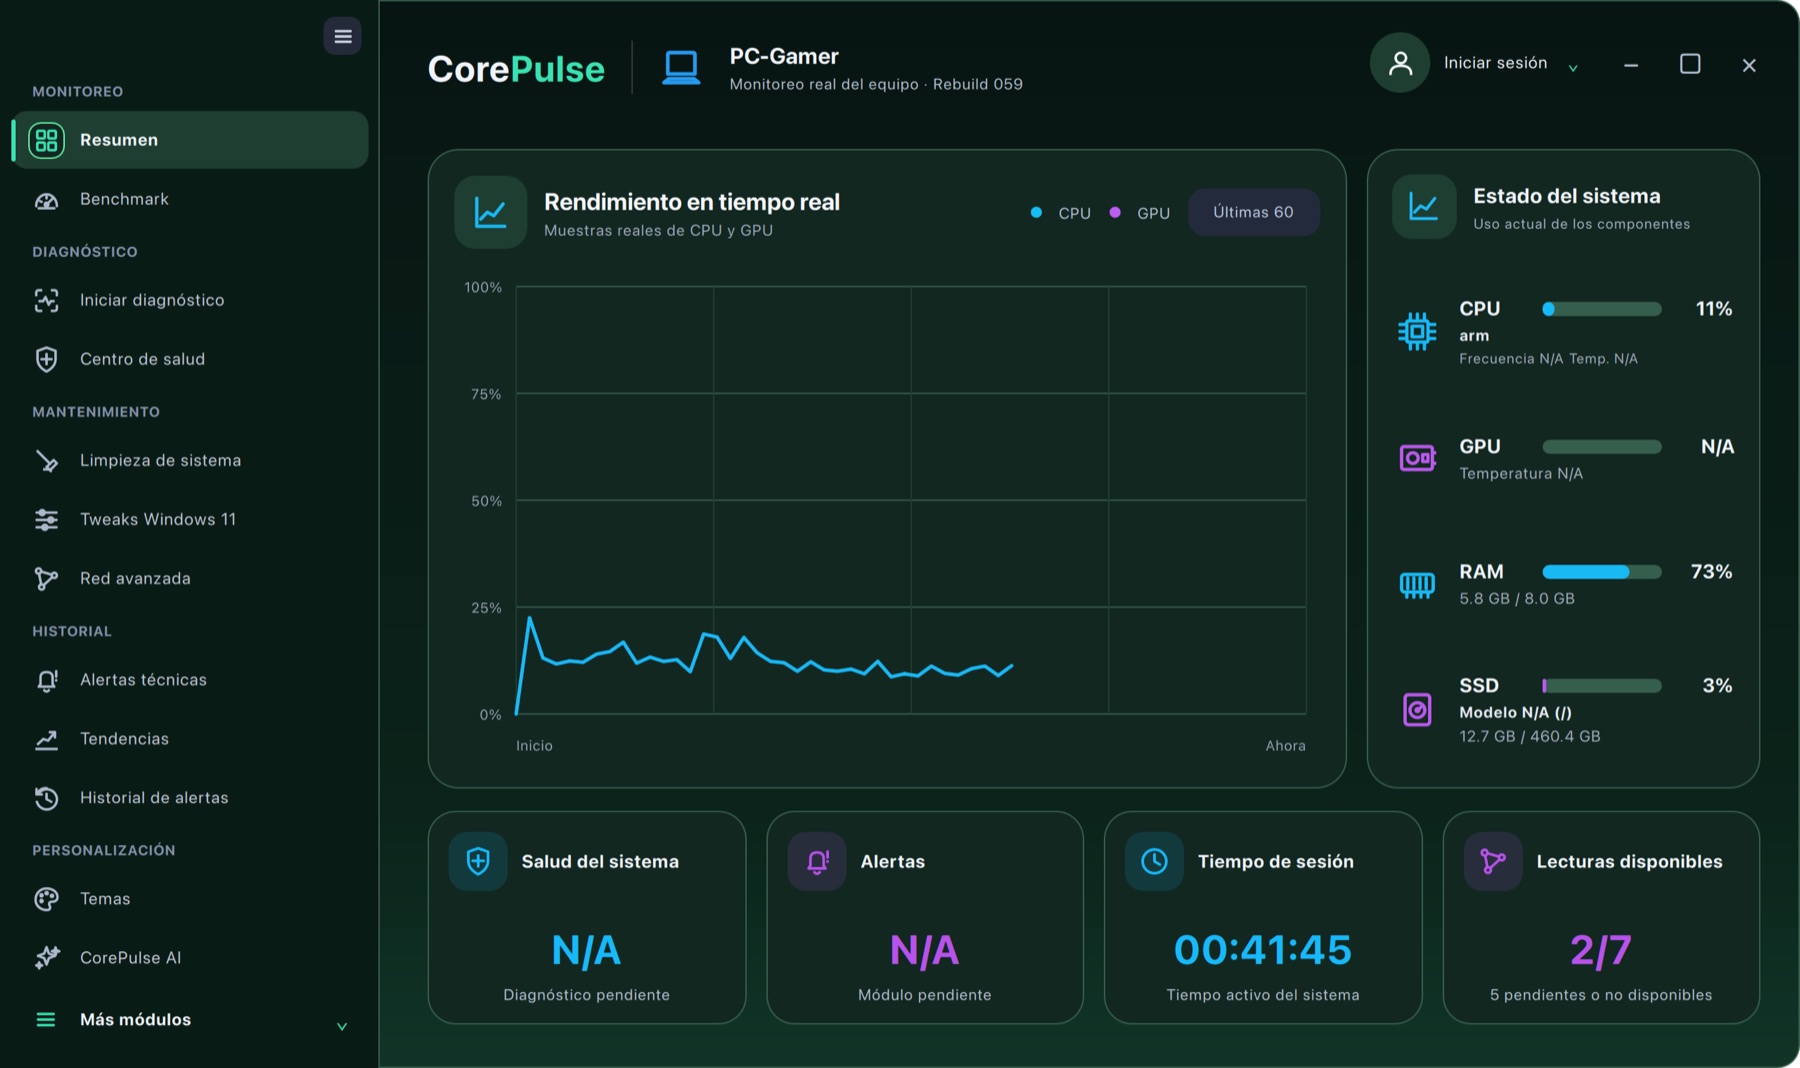Click the RAM usage progress bar
Viewport: 1800px width, 1068px height.
pyautogui.click(x=1602, y=572)
